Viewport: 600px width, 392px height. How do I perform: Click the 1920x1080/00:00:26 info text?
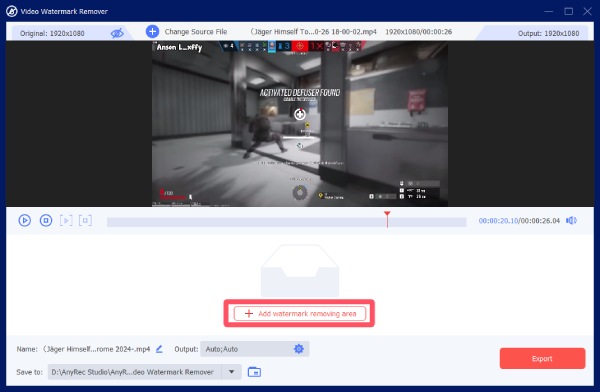419,32
